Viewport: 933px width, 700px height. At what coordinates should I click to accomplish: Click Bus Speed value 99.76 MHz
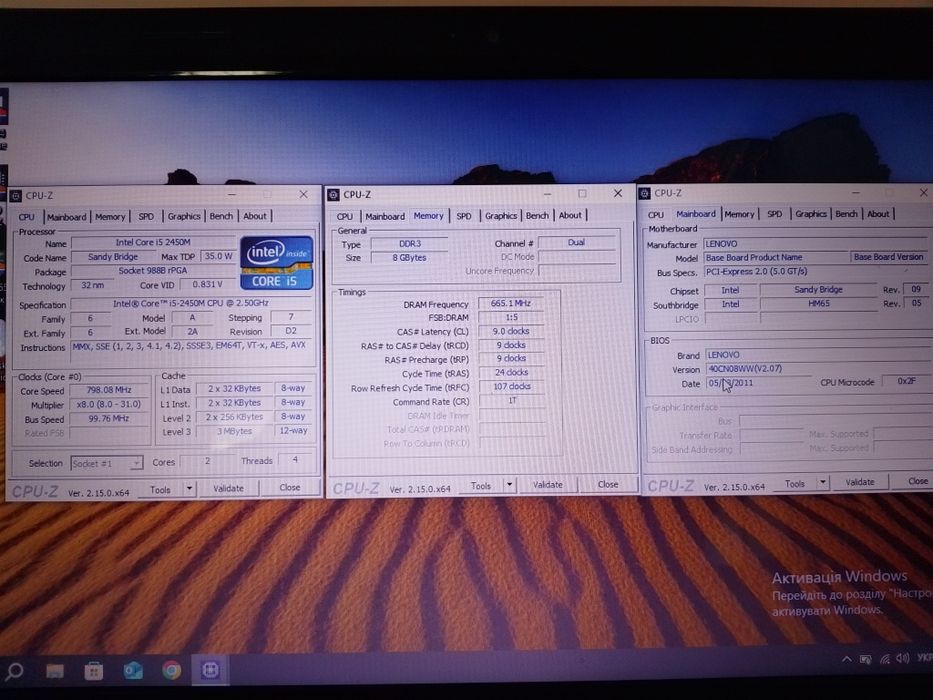(108, 418)
